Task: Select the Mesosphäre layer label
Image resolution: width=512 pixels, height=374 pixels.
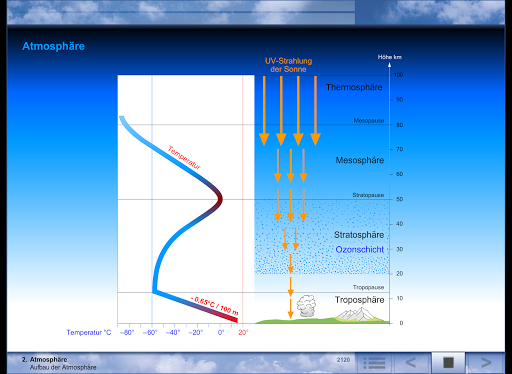Action: (360, 160)
